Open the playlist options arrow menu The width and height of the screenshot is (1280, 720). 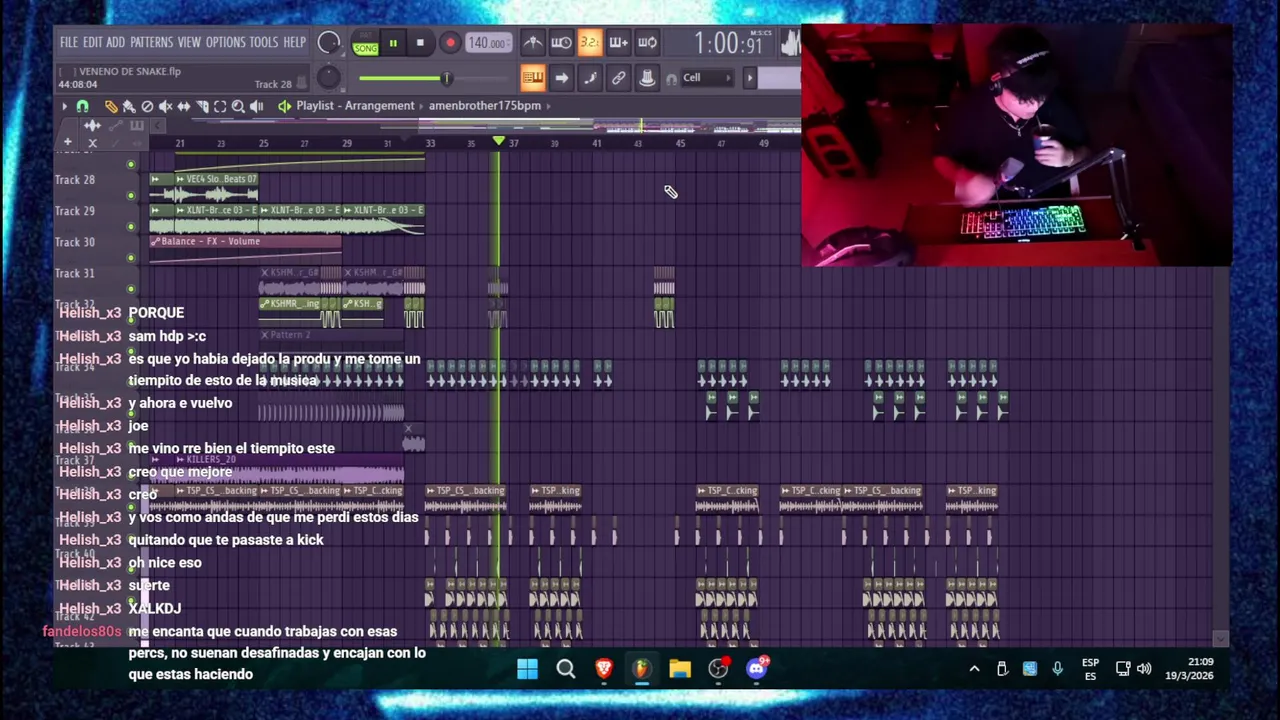pos(64,106)
